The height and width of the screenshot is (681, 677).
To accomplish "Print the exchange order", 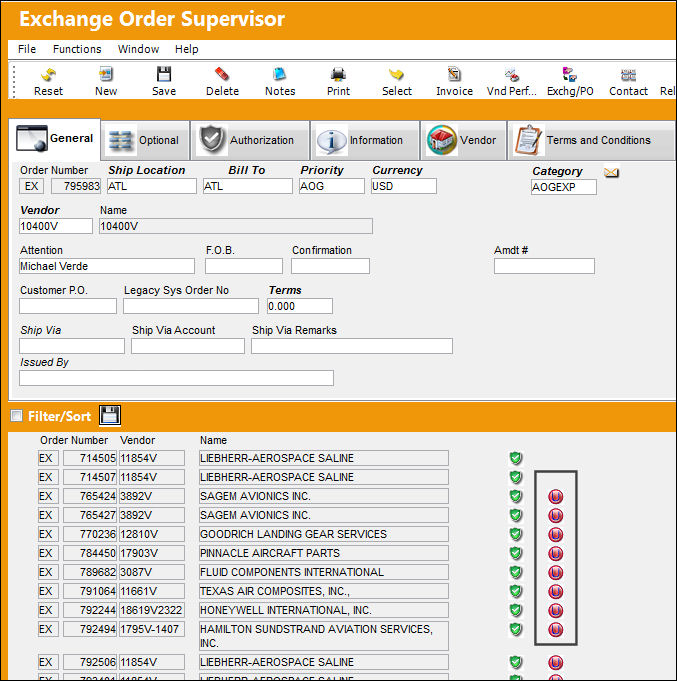I will 338,81.
